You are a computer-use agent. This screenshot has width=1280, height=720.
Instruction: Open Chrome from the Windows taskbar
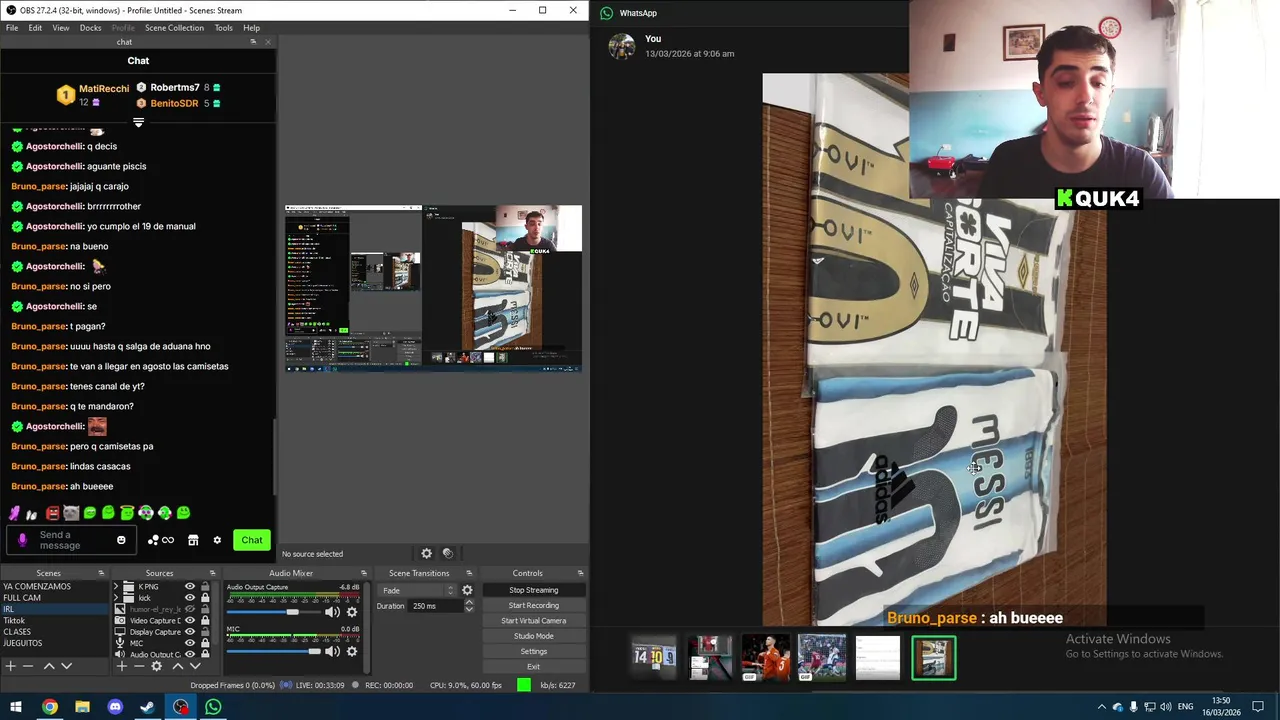[49, 707]
